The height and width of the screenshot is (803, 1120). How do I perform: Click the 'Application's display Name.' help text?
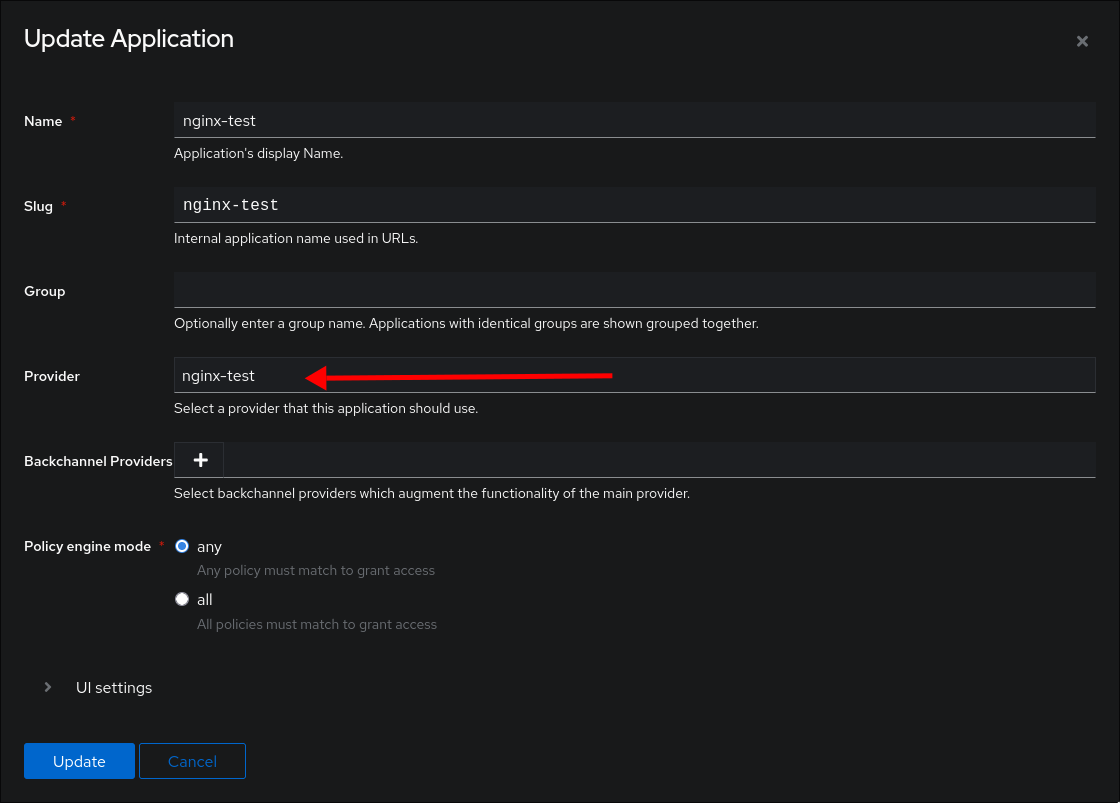(259, 154)
